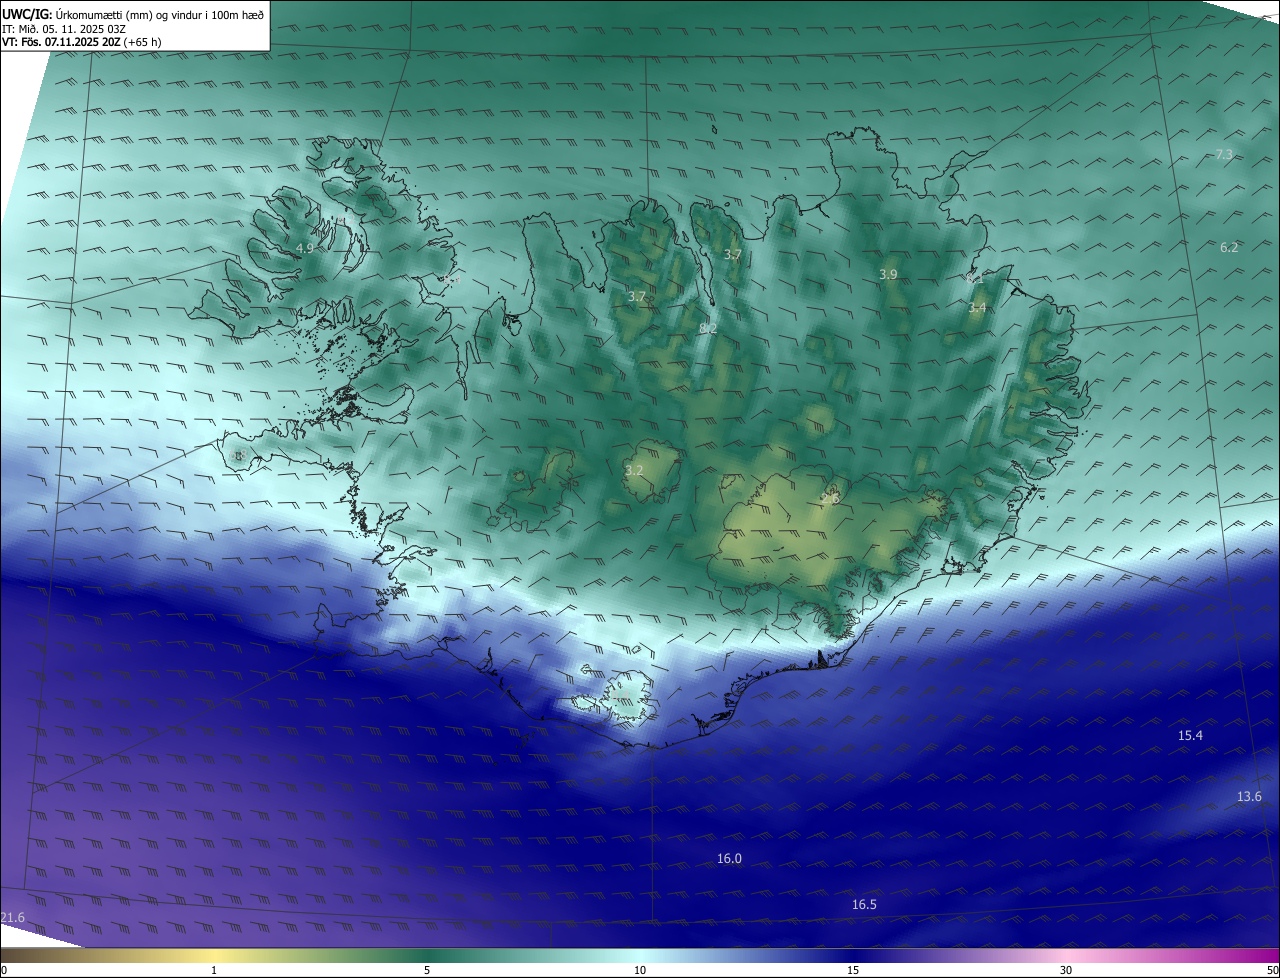
Task: Click the map title 'Úrkomumætti (mm) og vindur í 100m hæð'
Action: [x=159, y=14]
